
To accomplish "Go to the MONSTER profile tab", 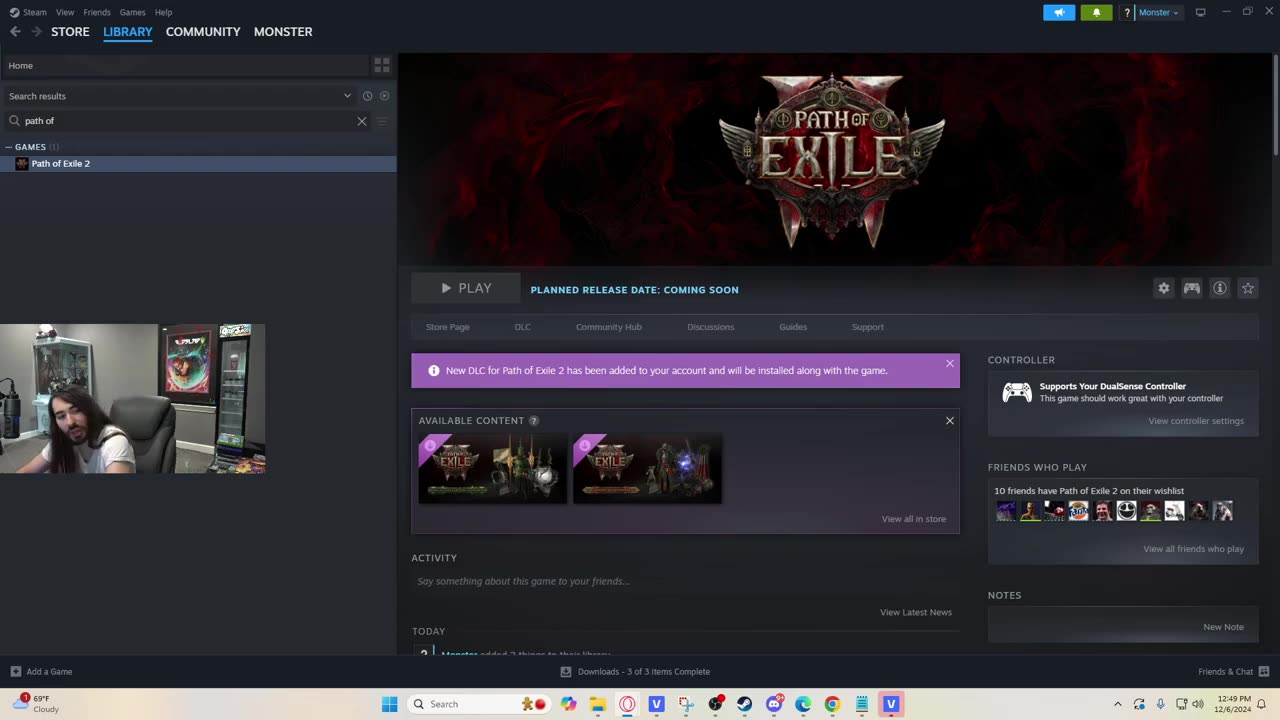I will click(283, 32).
